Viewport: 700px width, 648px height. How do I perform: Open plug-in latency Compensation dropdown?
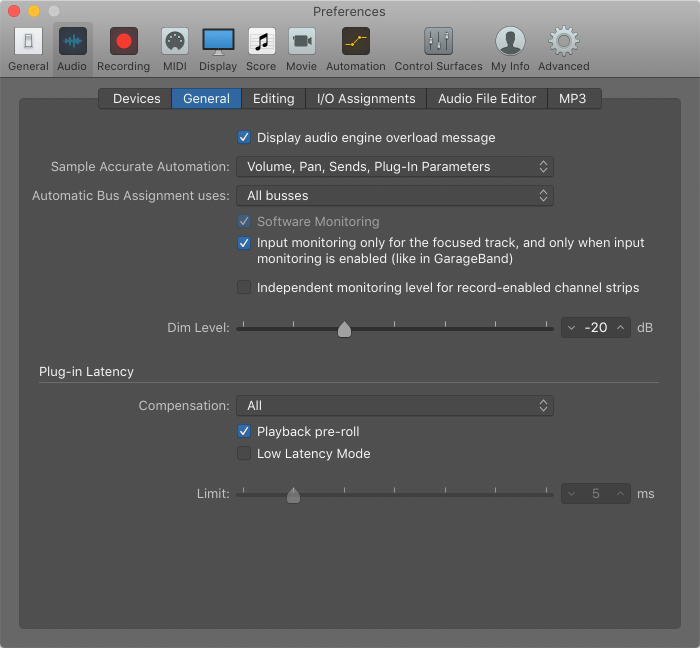click(x=395, y=406)
